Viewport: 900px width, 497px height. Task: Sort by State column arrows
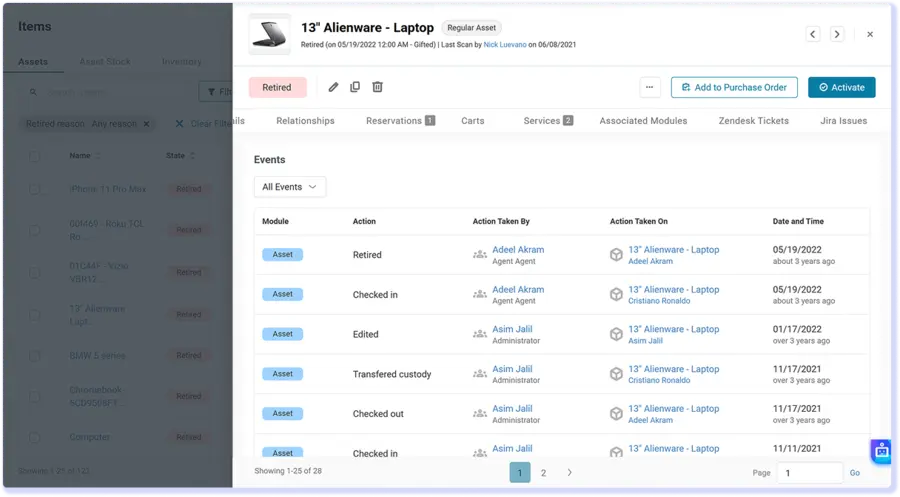(192, 156)
